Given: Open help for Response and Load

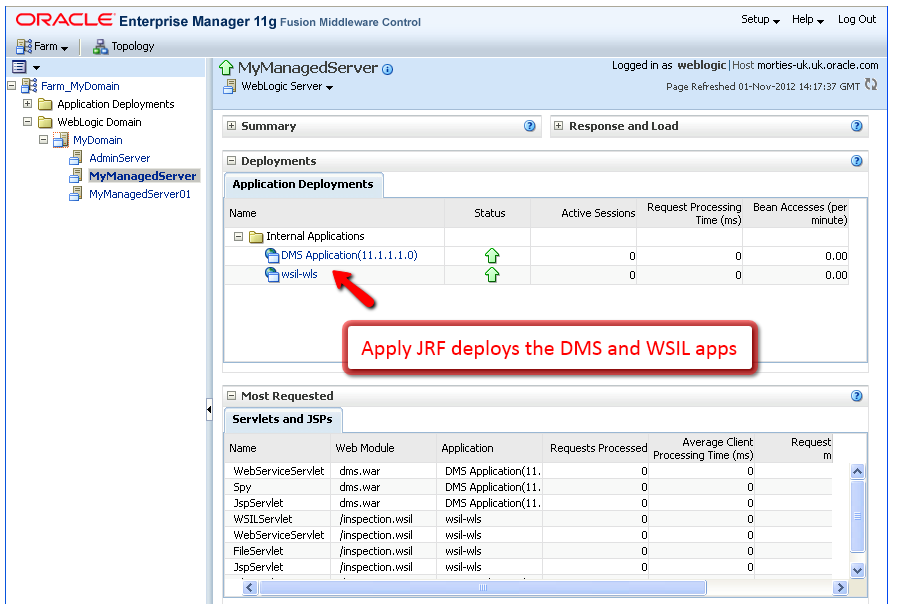Looking at the screenshot, I should point(856,126).
